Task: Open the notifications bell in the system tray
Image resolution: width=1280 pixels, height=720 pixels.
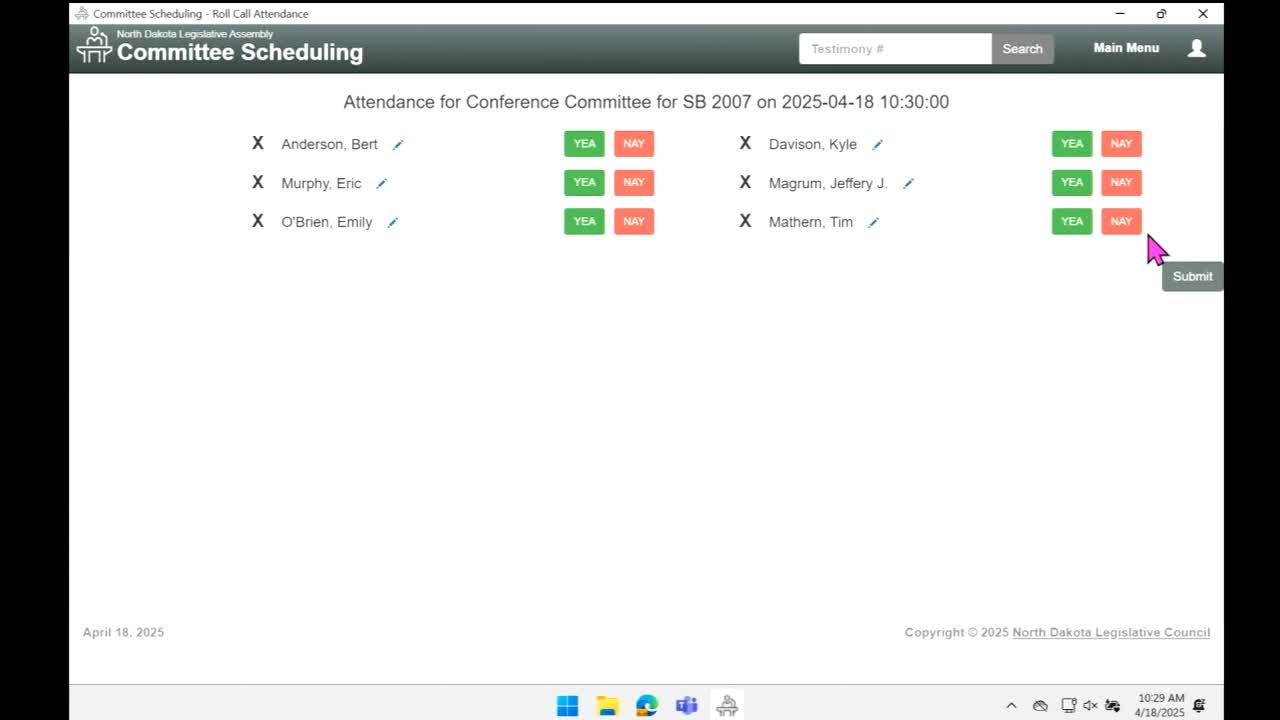Action: [x=1199, y=706]
